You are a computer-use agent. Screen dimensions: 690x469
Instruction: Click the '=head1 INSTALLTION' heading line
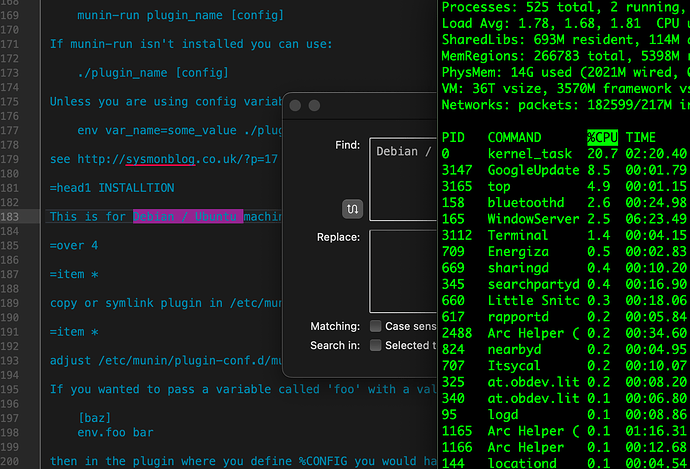tap(112, 188)
